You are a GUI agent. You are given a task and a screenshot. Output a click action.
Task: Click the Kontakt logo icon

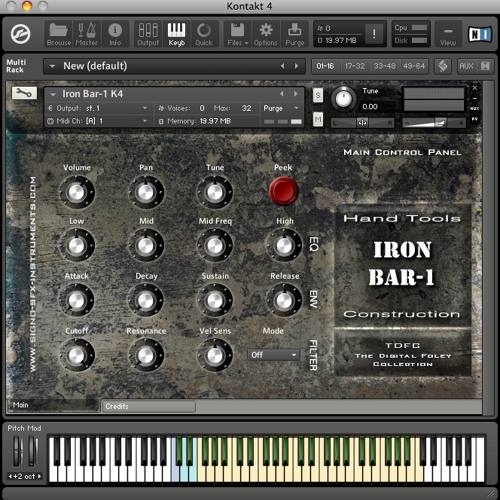click(20, 34)
